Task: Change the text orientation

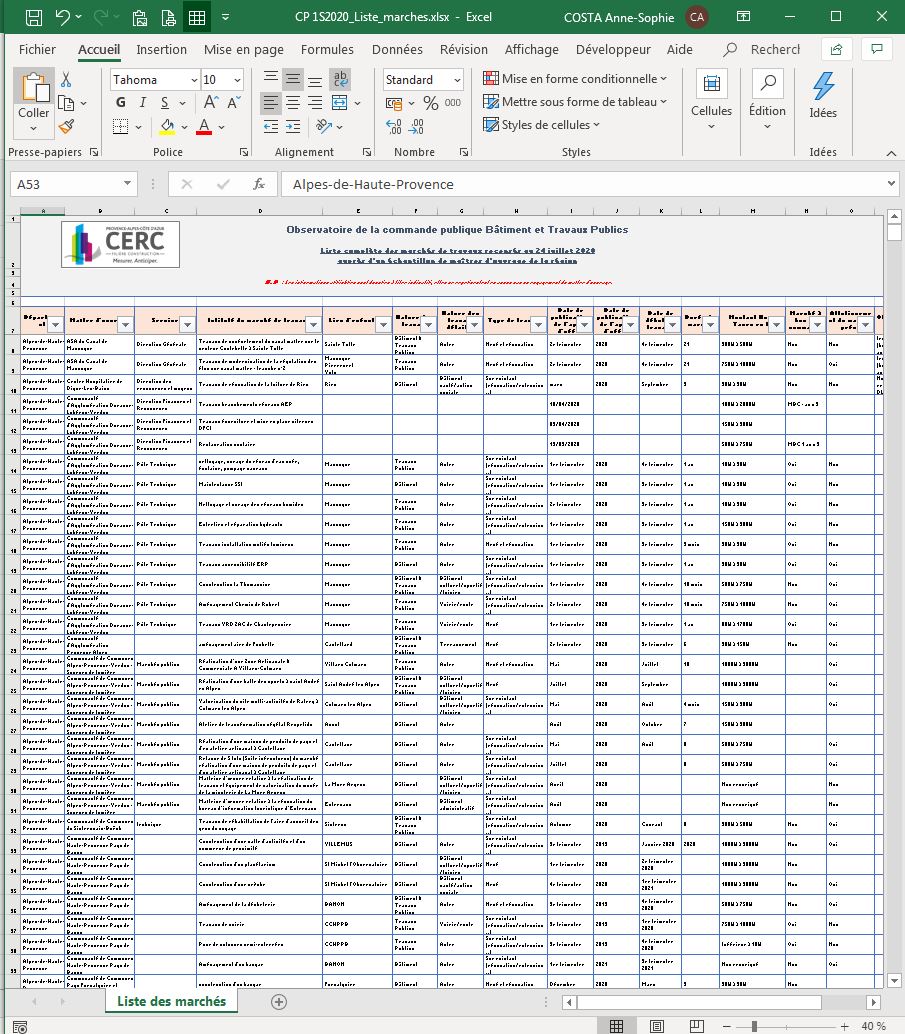Action: pos(323,126)
